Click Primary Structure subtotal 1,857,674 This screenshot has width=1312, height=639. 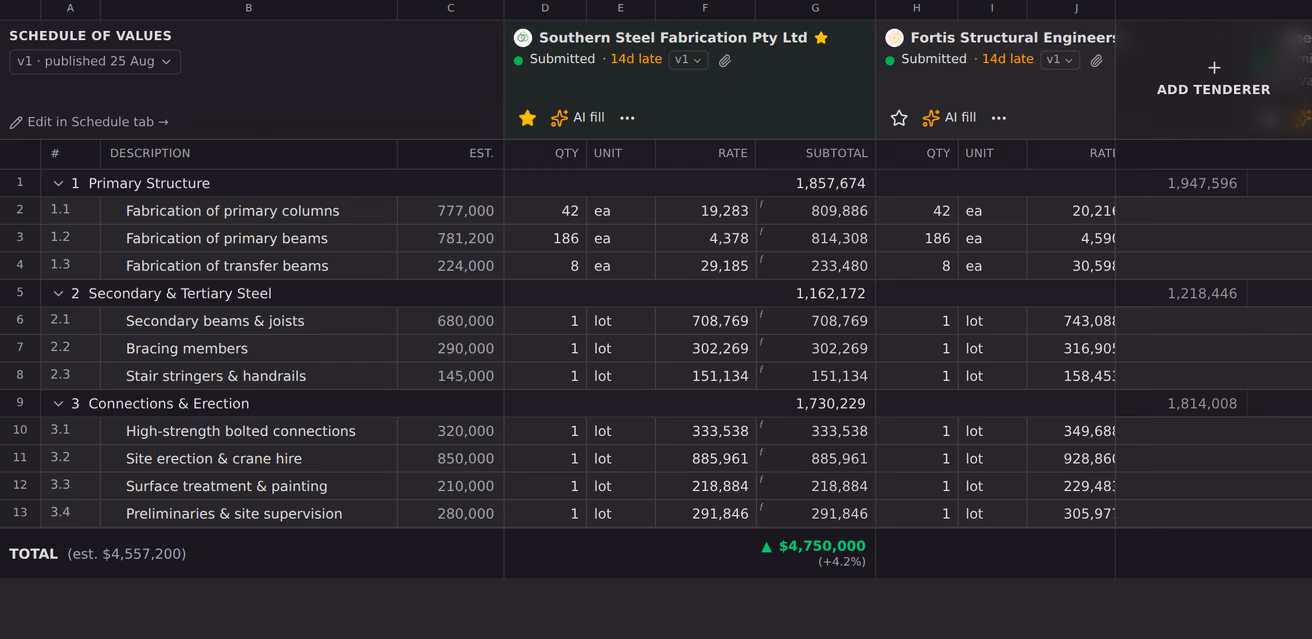pos(831,184)
